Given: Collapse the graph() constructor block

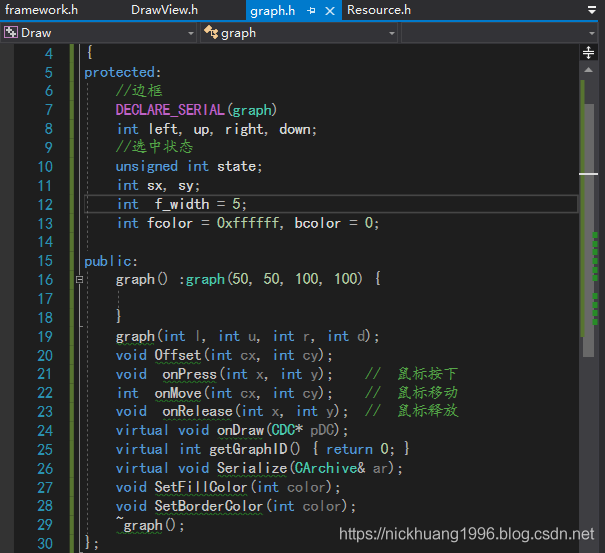Looking at the screenshot, I should pos(79,280).
